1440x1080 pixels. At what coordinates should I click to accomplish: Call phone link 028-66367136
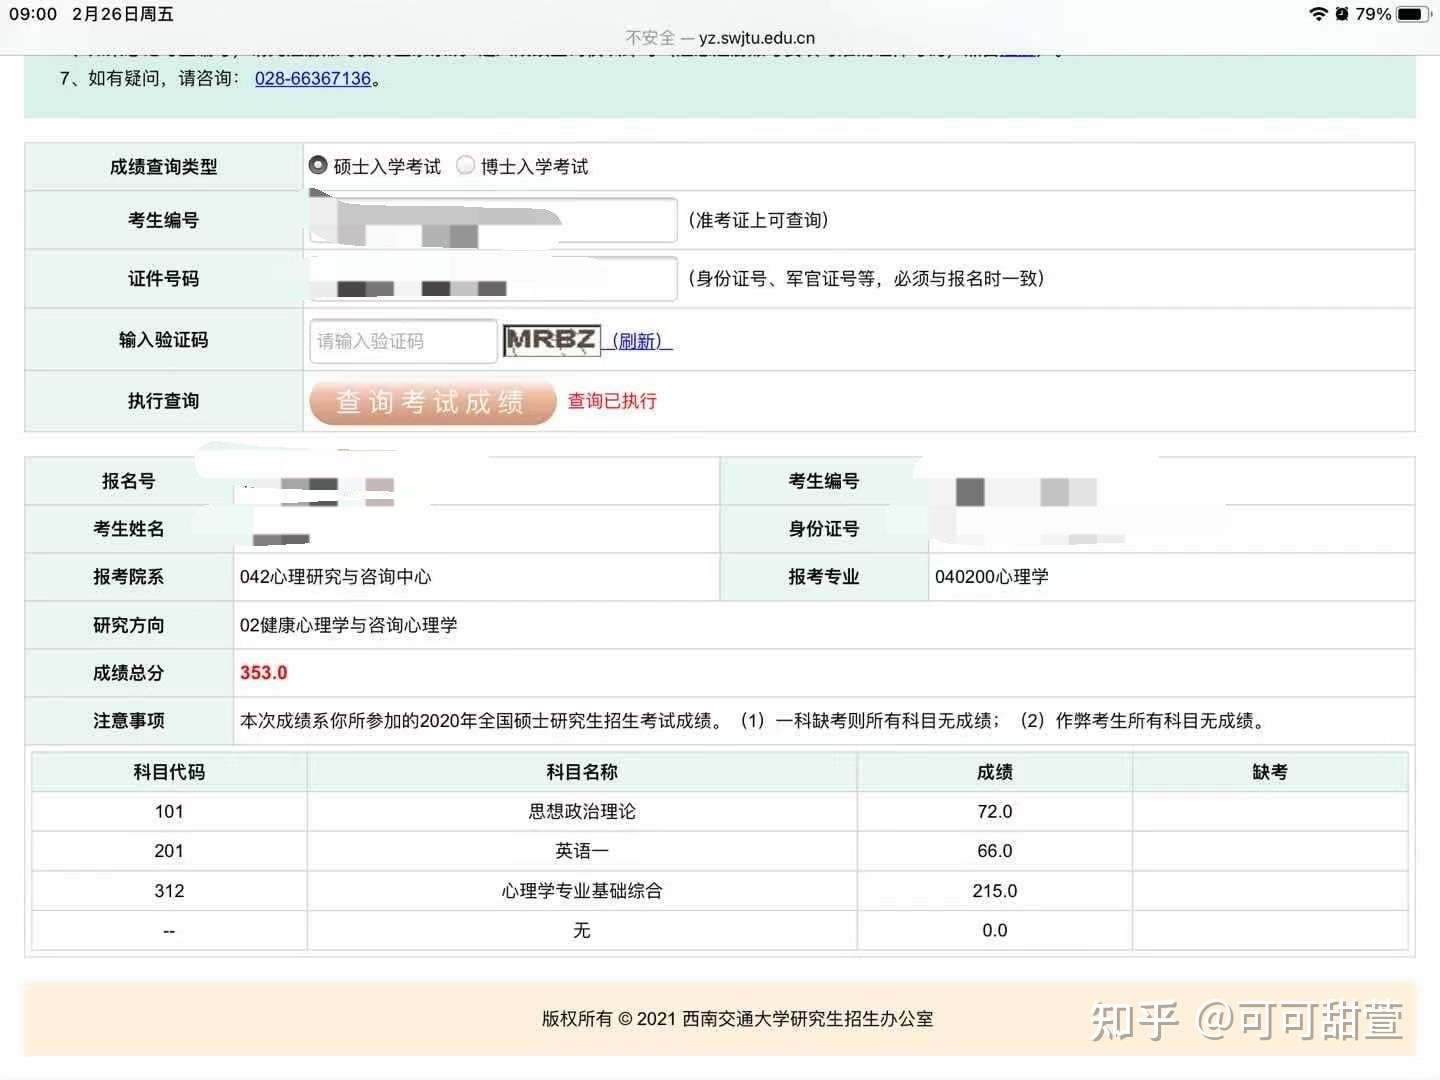[x=313, y=78]
